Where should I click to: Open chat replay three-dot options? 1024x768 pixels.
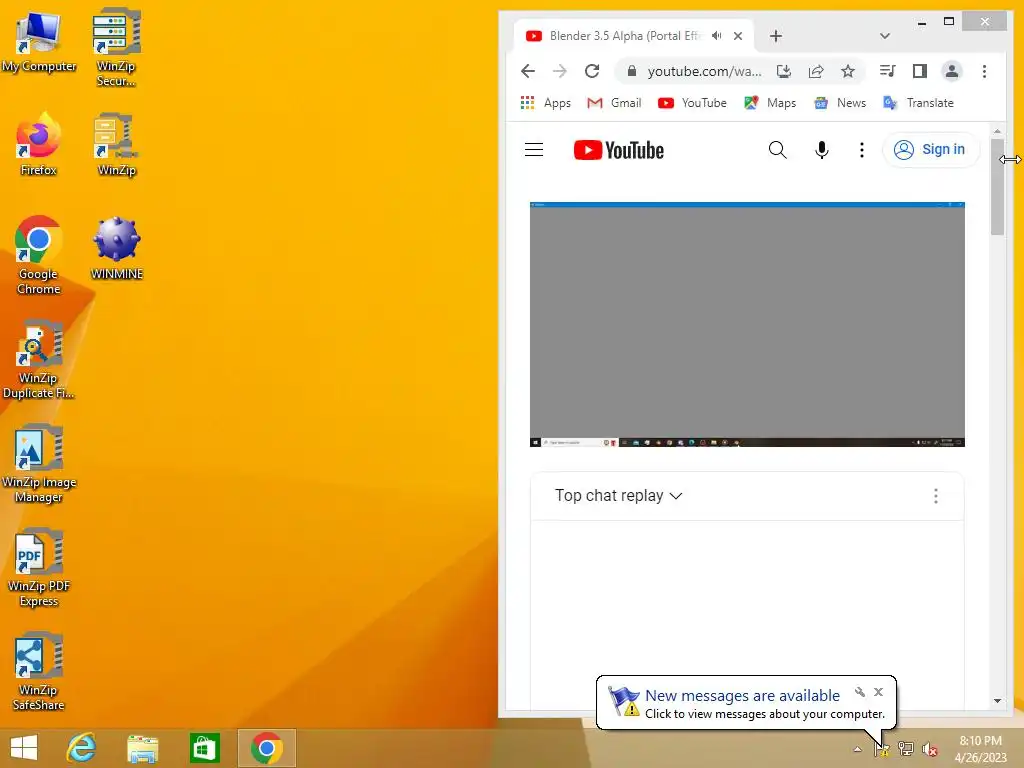(936, 496)
